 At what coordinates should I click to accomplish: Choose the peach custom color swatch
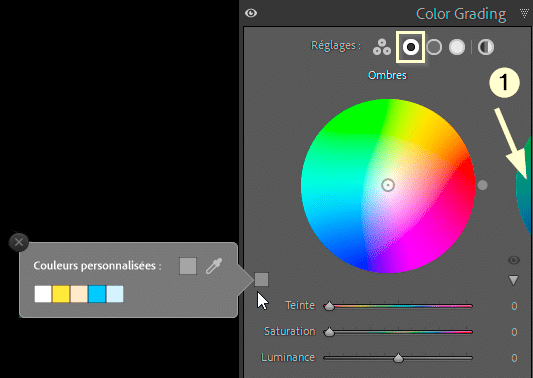79,294
